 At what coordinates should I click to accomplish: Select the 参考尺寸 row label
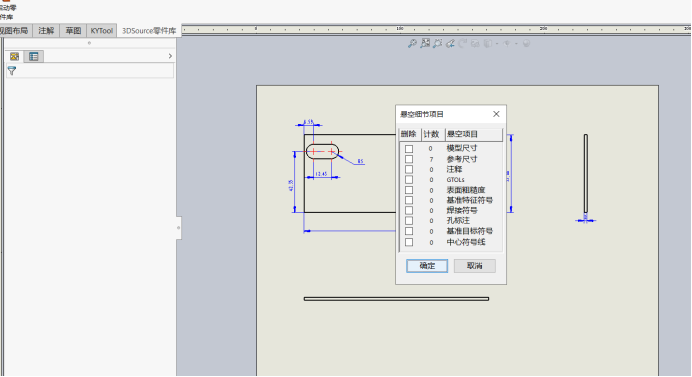click(462, 159)
